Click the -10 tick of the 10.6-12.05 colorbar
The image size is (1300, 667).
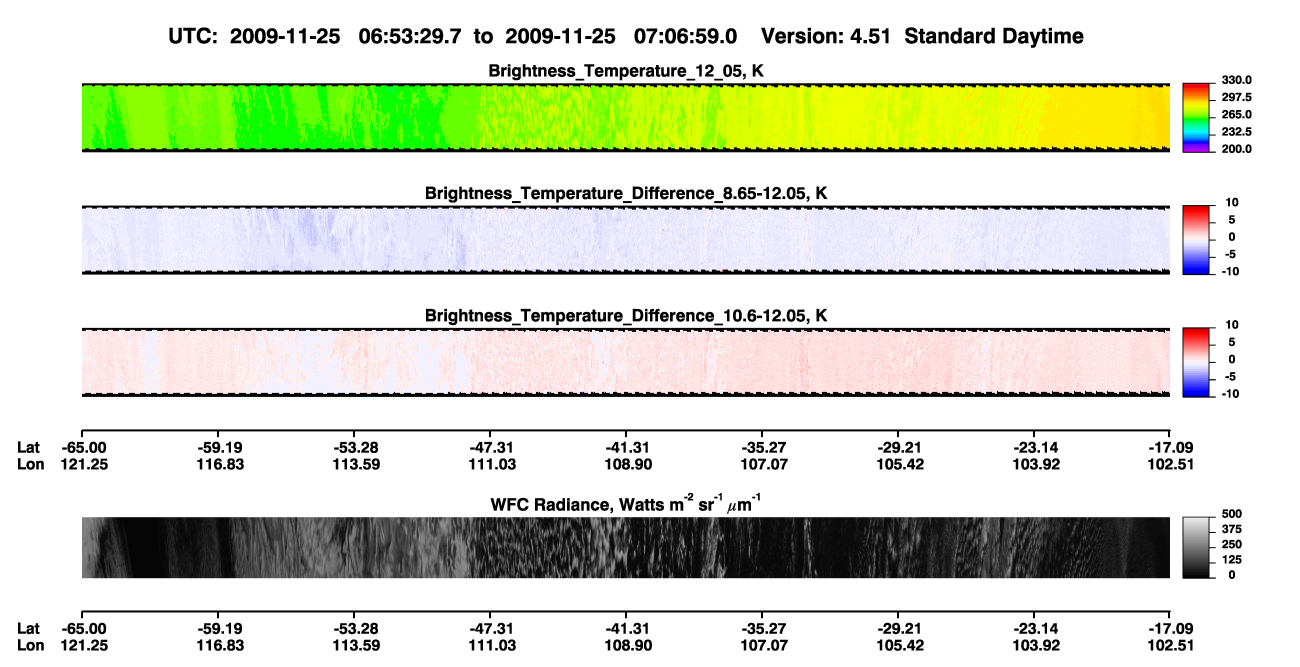(1229, 393)
